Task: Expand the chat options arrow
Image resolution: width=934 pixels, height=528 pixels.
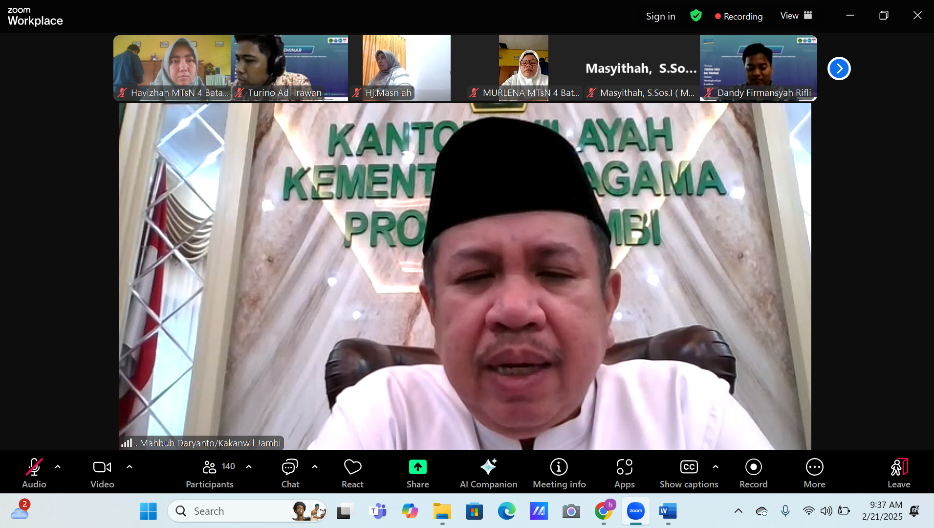Action: coord(315,467)
